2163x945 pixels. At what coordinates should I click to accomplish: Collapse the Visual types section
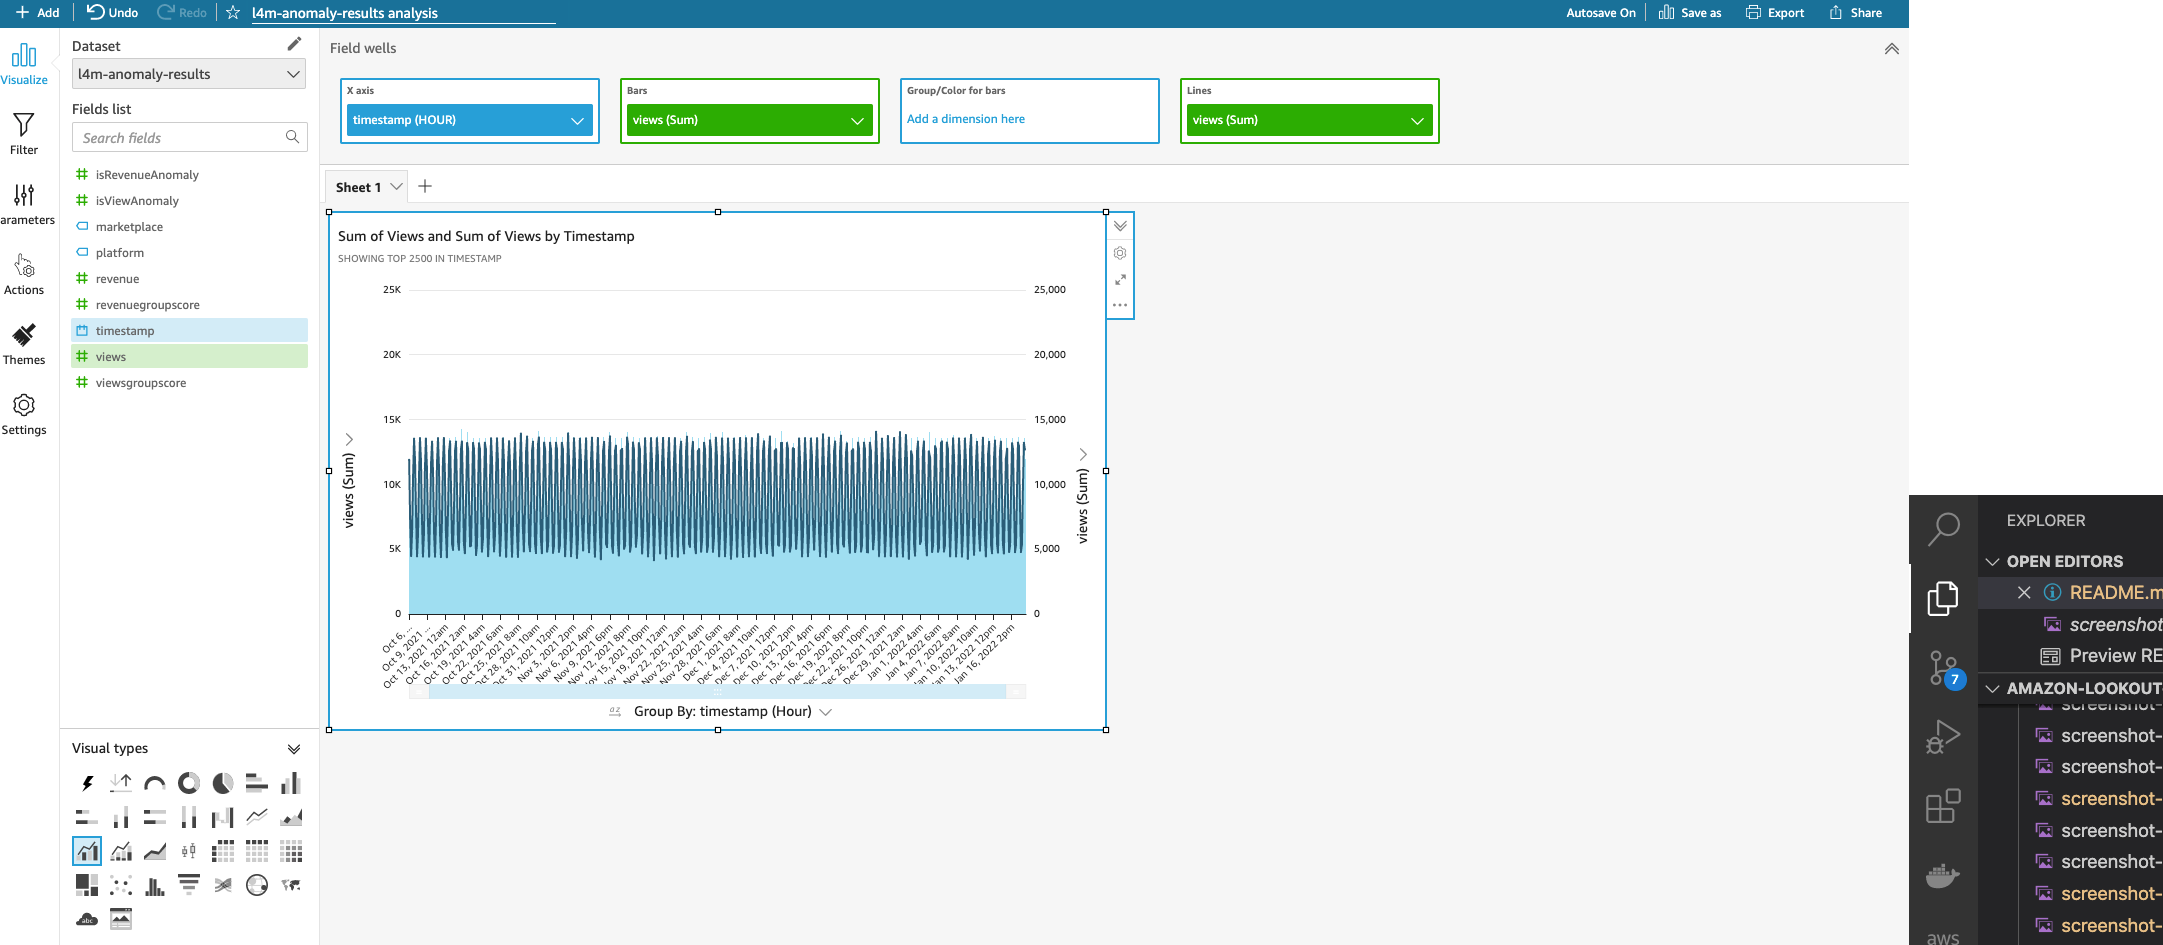294,749
